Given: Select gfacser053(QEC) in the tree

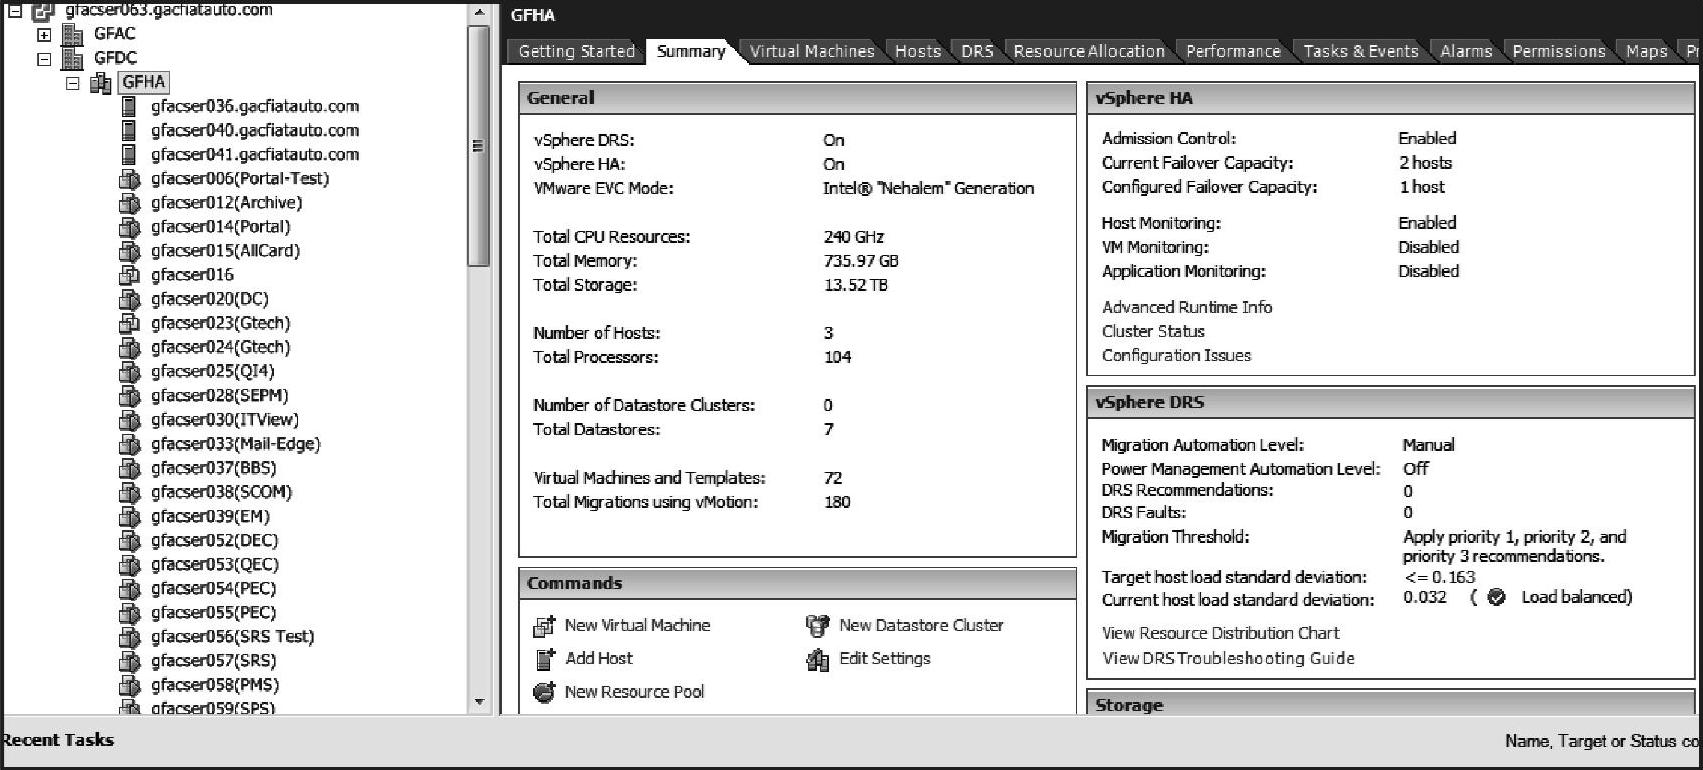Looking at the screenshot, I should click(215, 565).
